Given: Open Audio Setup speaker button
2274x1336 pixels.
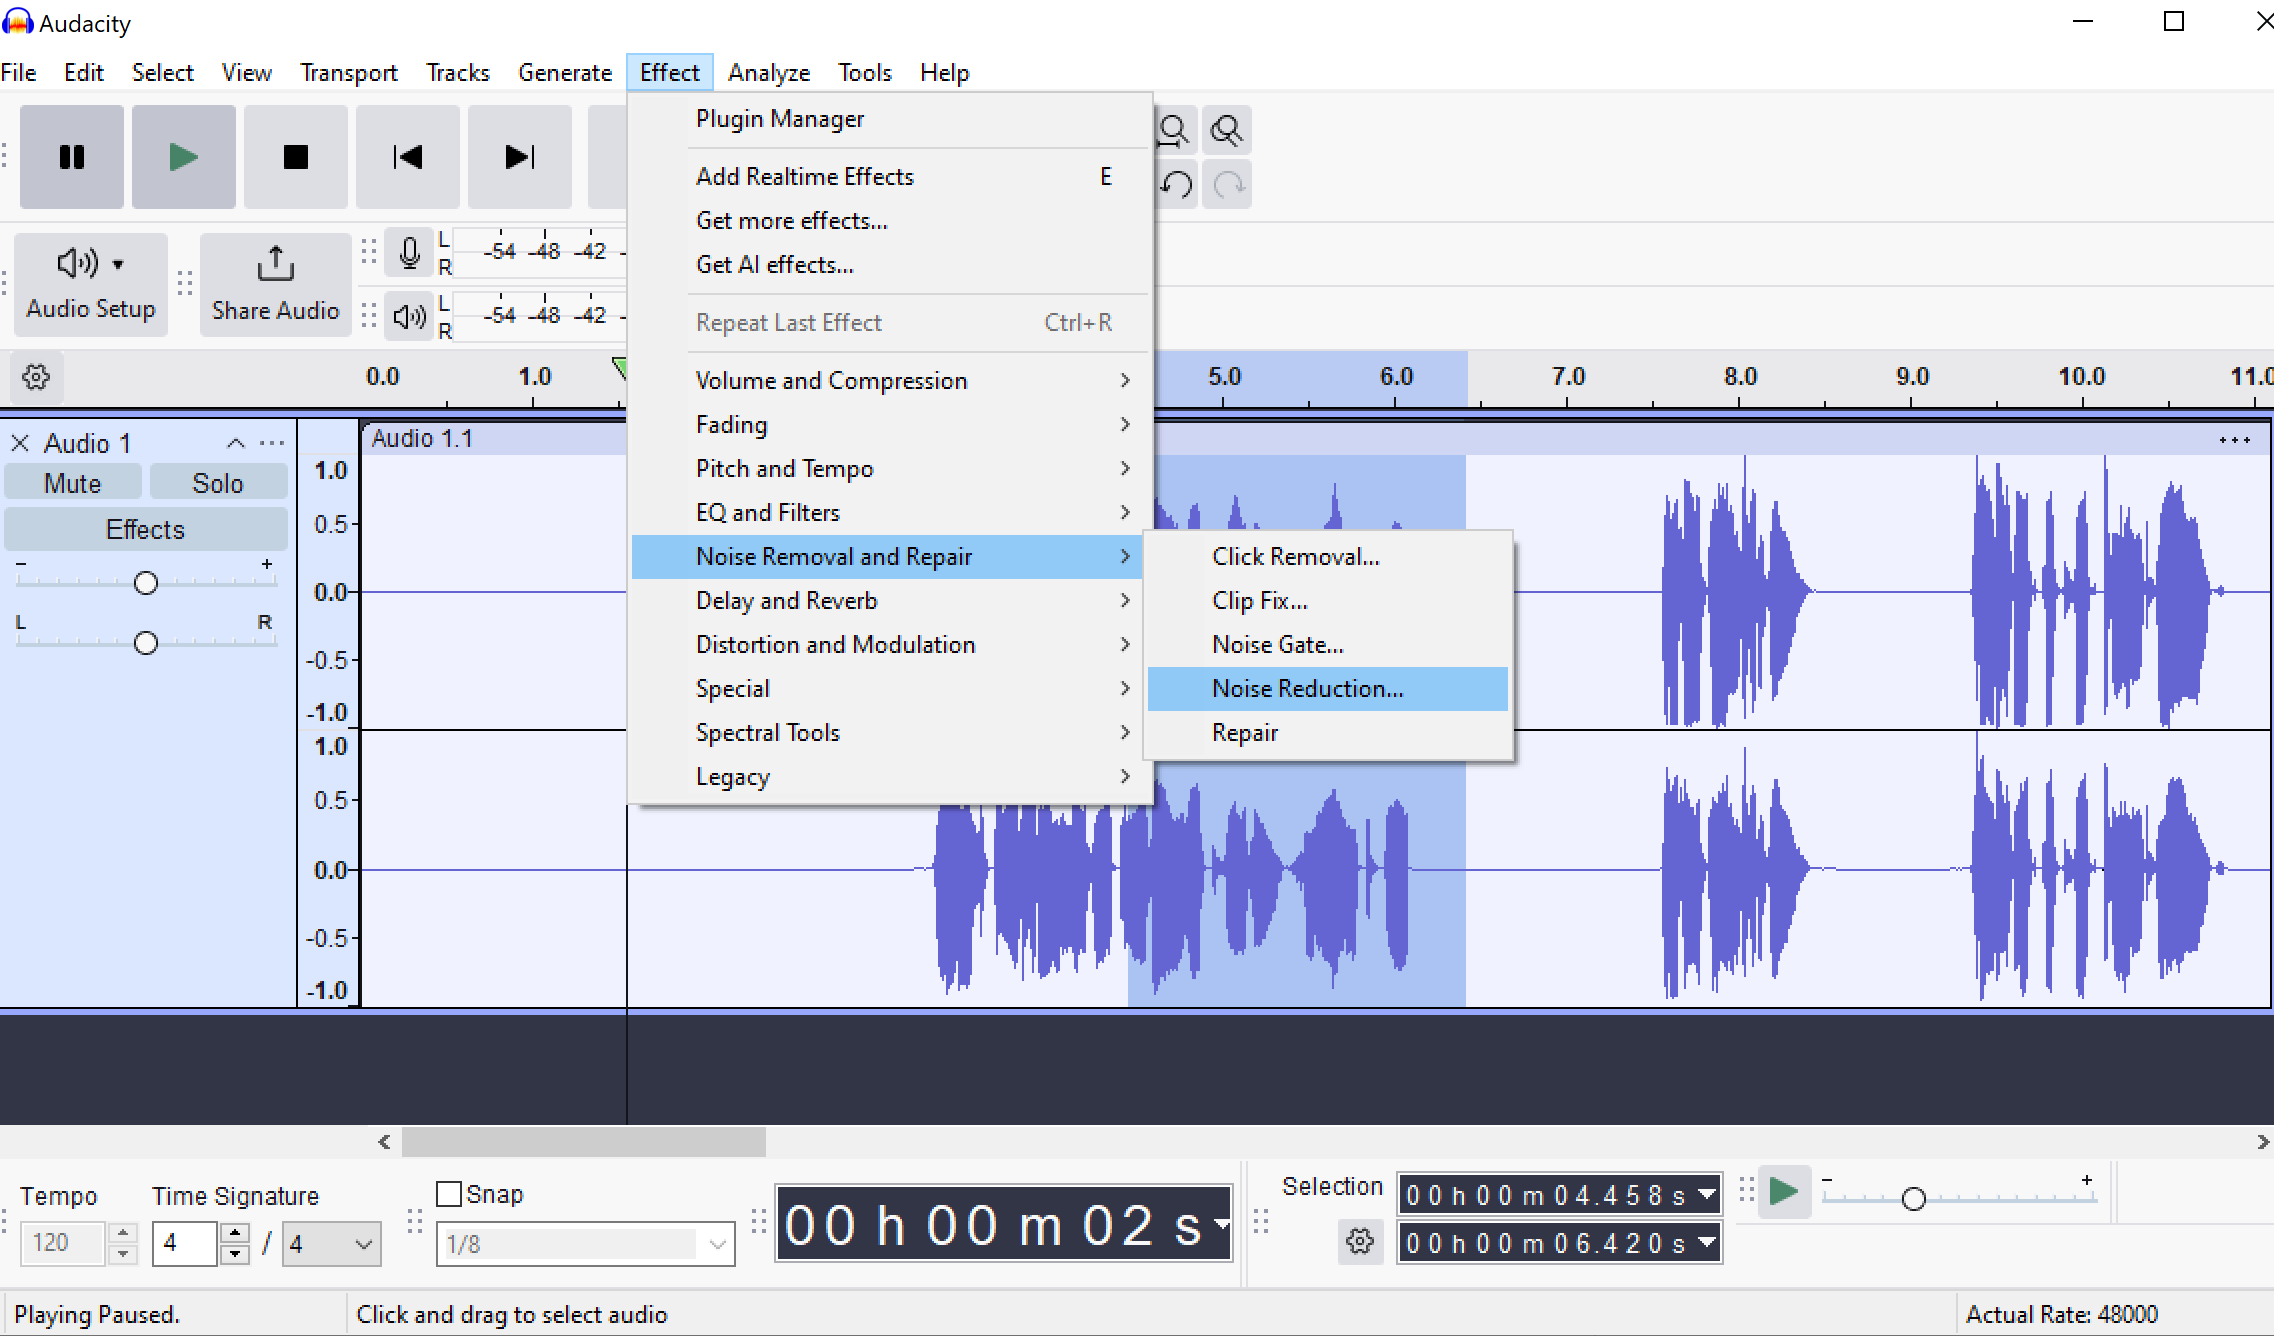Looking at the screenshot, I should [x=91, y=285].
